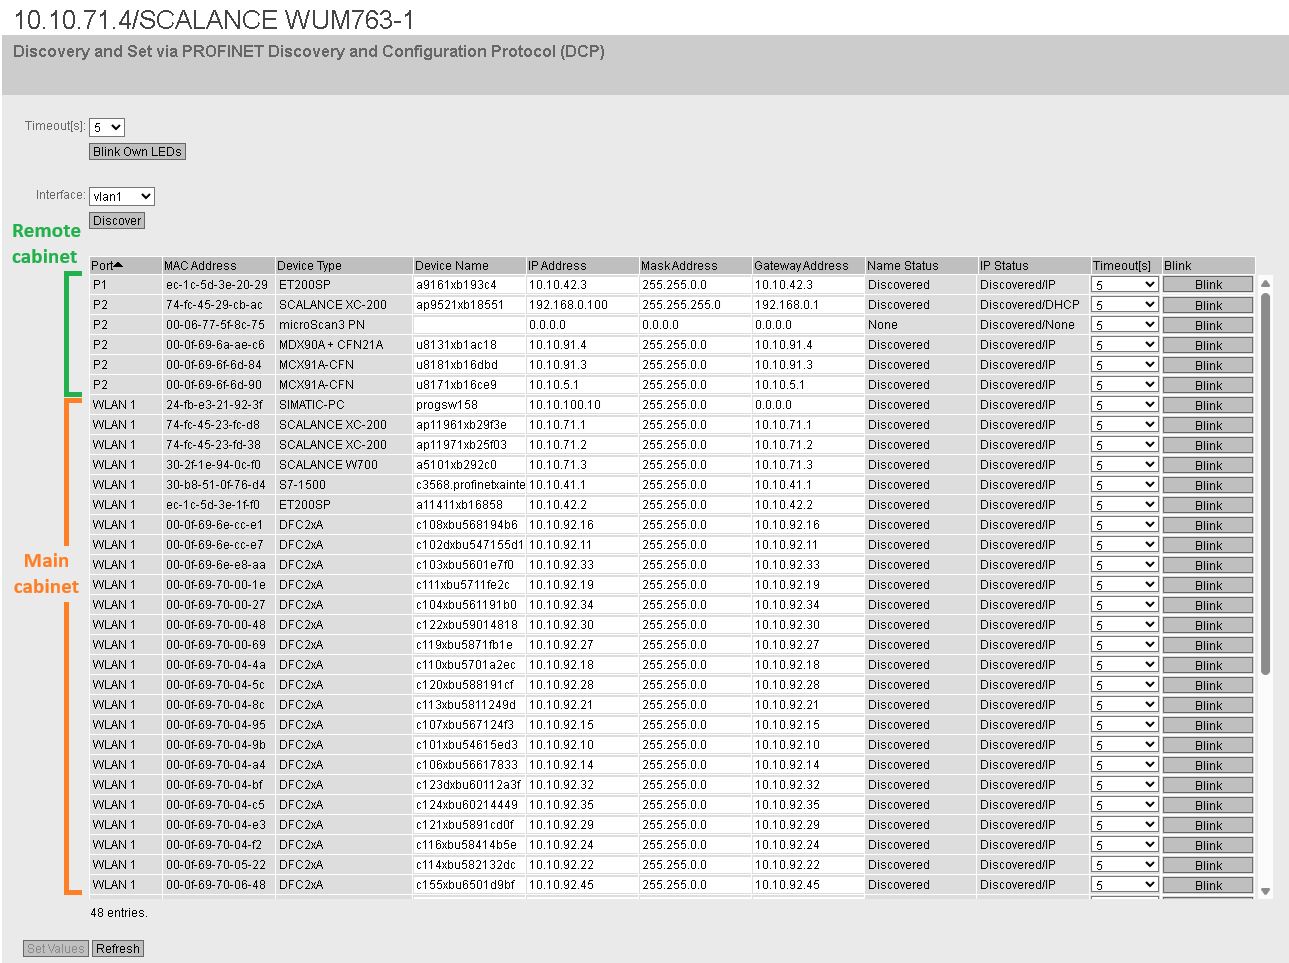The height and width of the screenshot is (963, 1289).
Task: Blink the SIMATIC-PC progsw158
Action: pyautogui.click(x=1208, y=405)
